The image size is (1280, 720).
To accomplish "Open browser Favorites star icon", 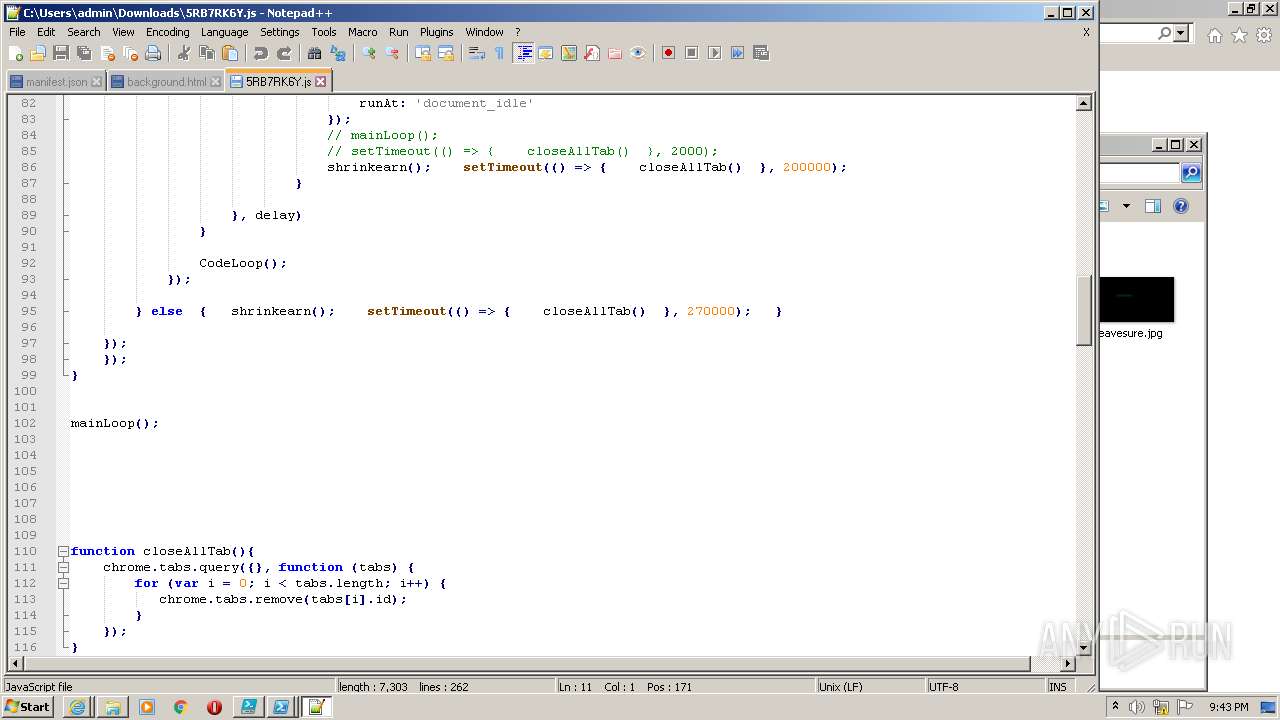I will (1239, 35).
